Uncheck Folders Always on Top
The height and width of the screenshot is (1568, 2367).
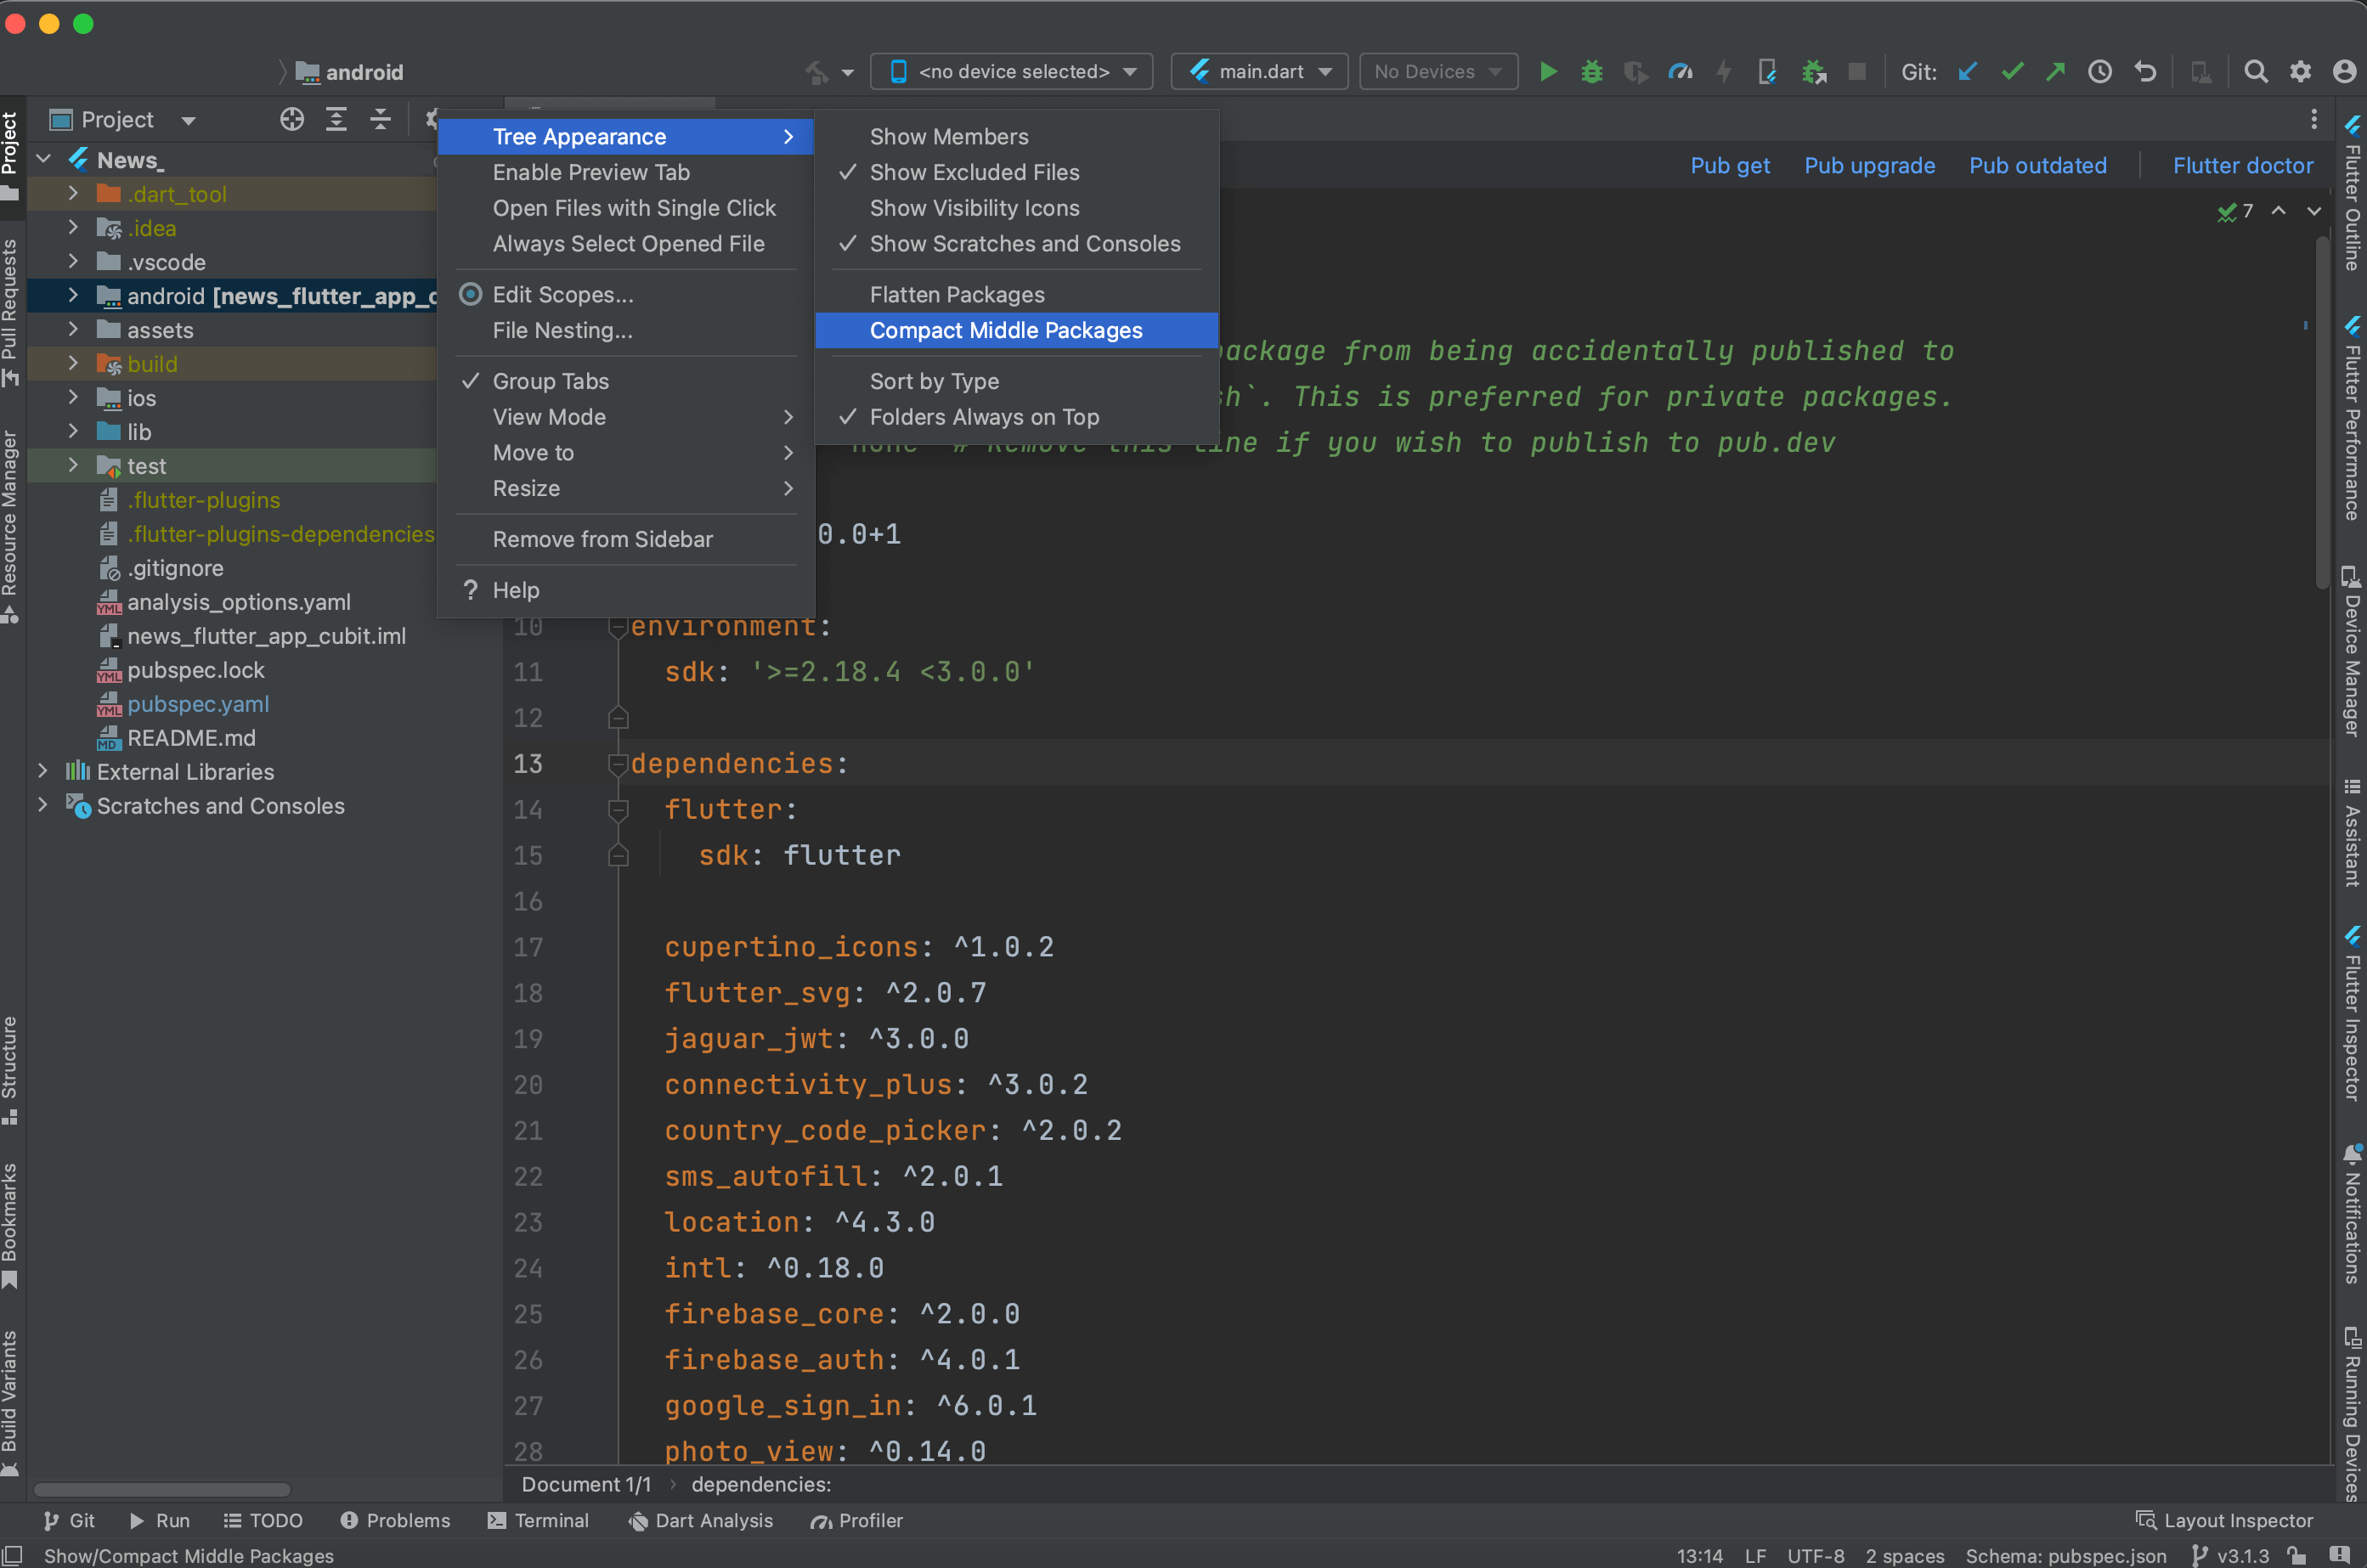tap(984, 417)
